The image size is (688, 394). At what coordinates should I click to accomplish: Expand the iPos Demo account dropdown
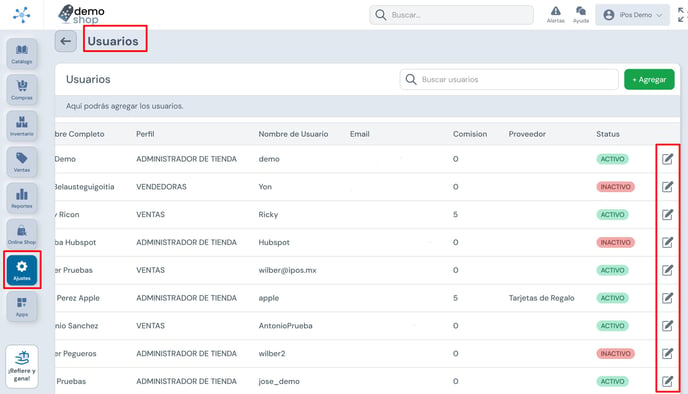click(632, 15)
